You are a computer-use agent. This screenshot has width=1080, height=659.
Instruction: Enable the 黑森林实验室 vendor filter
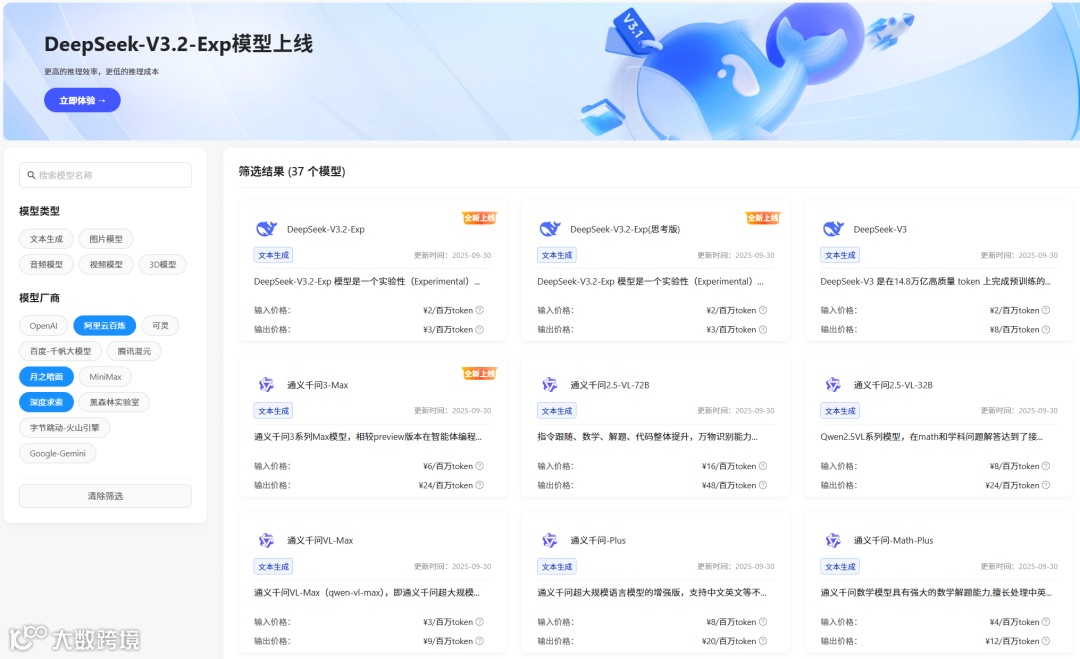[x=114, y=402]
